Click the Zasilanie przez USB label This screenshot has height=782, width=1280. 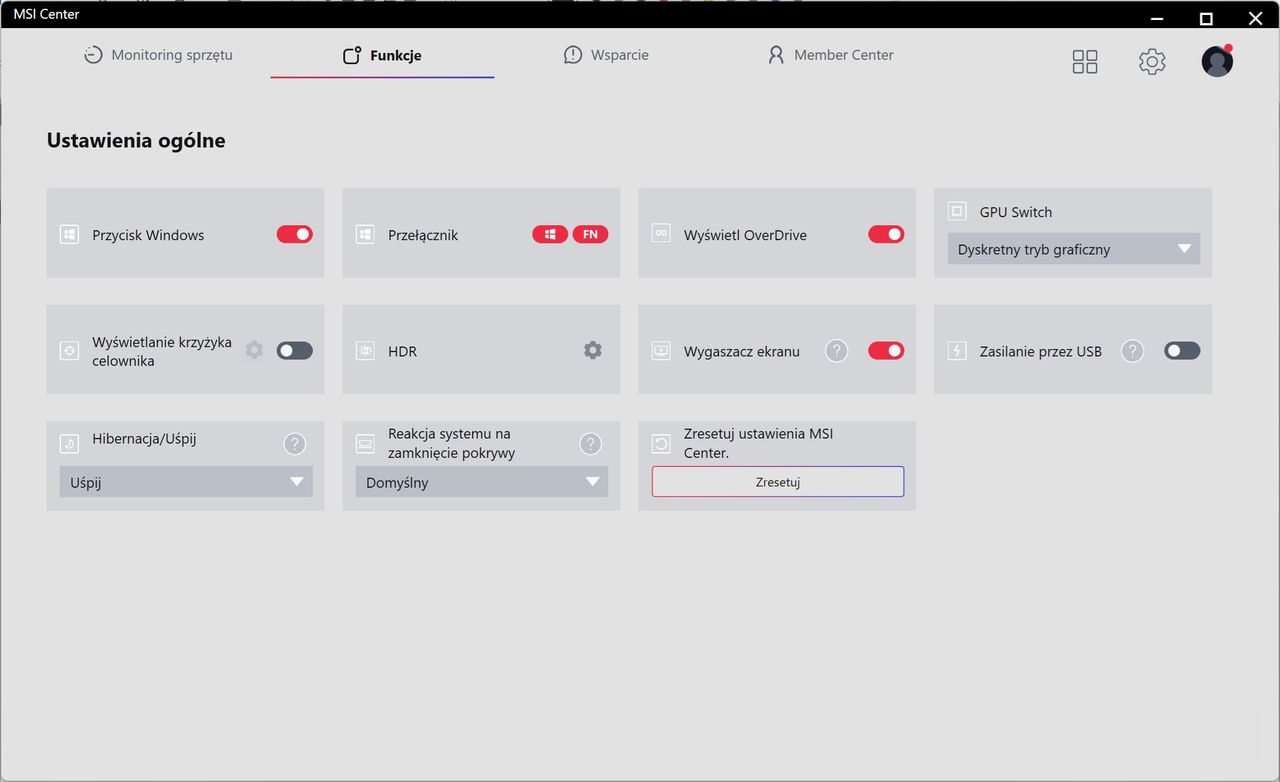1041,351
